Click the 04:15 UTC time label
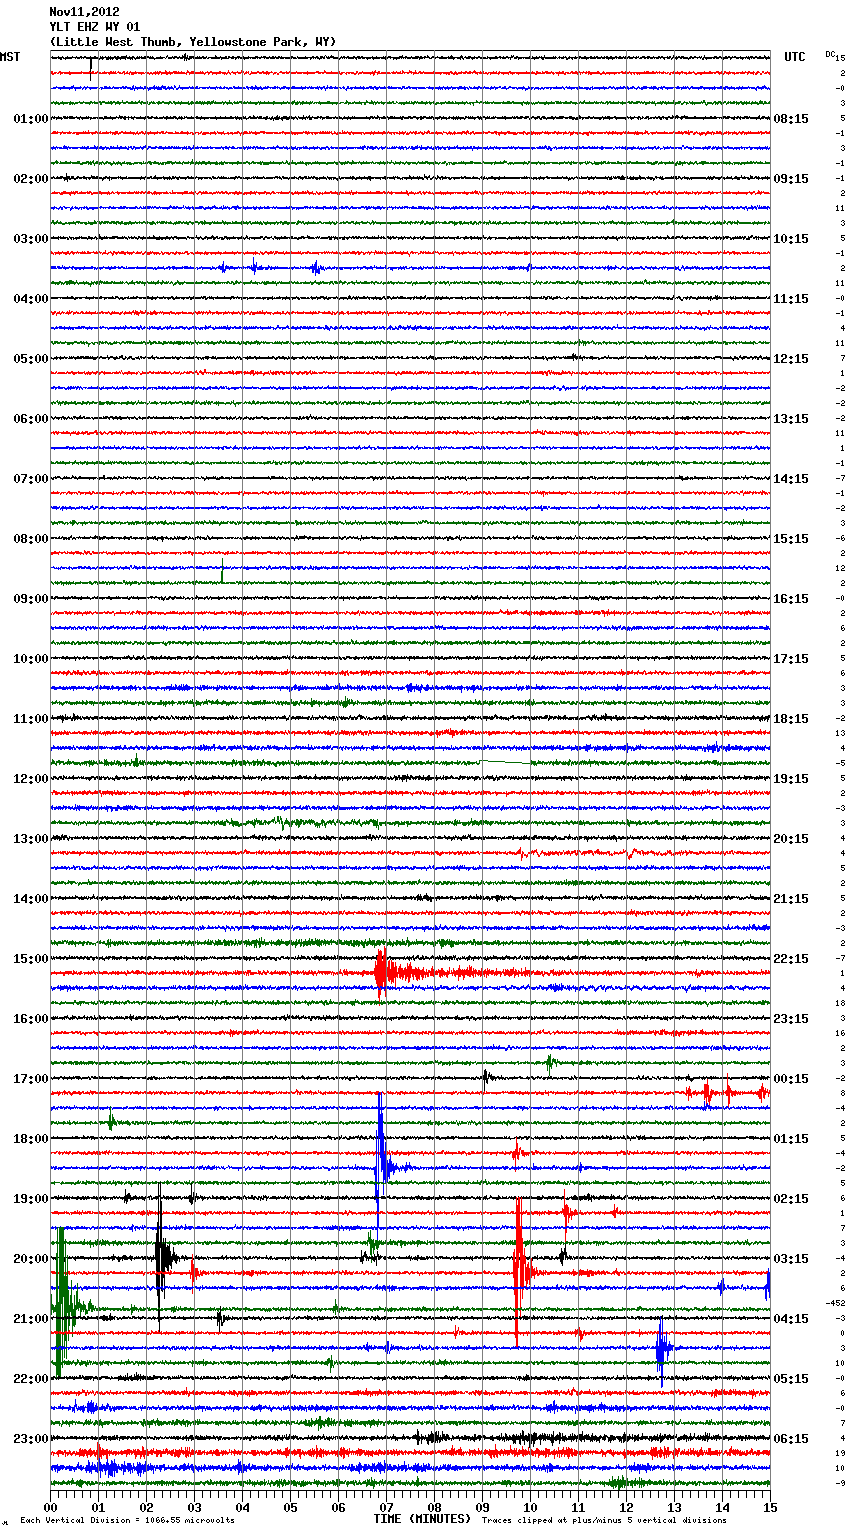This screenshot has height=1534, width=850. tap(791, 1319)
